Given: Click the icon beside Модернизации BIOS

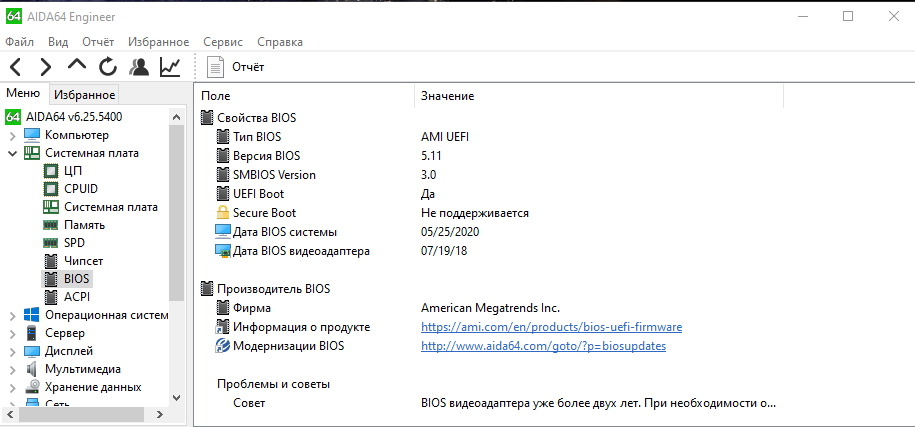Looking at the screenshot, I should [x=223, y=346].
